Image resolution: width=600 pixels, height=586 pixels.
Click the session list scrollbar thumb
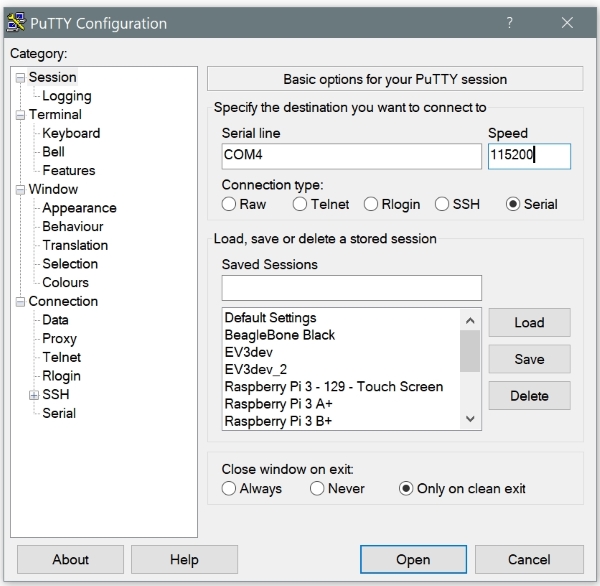(470, 351)
